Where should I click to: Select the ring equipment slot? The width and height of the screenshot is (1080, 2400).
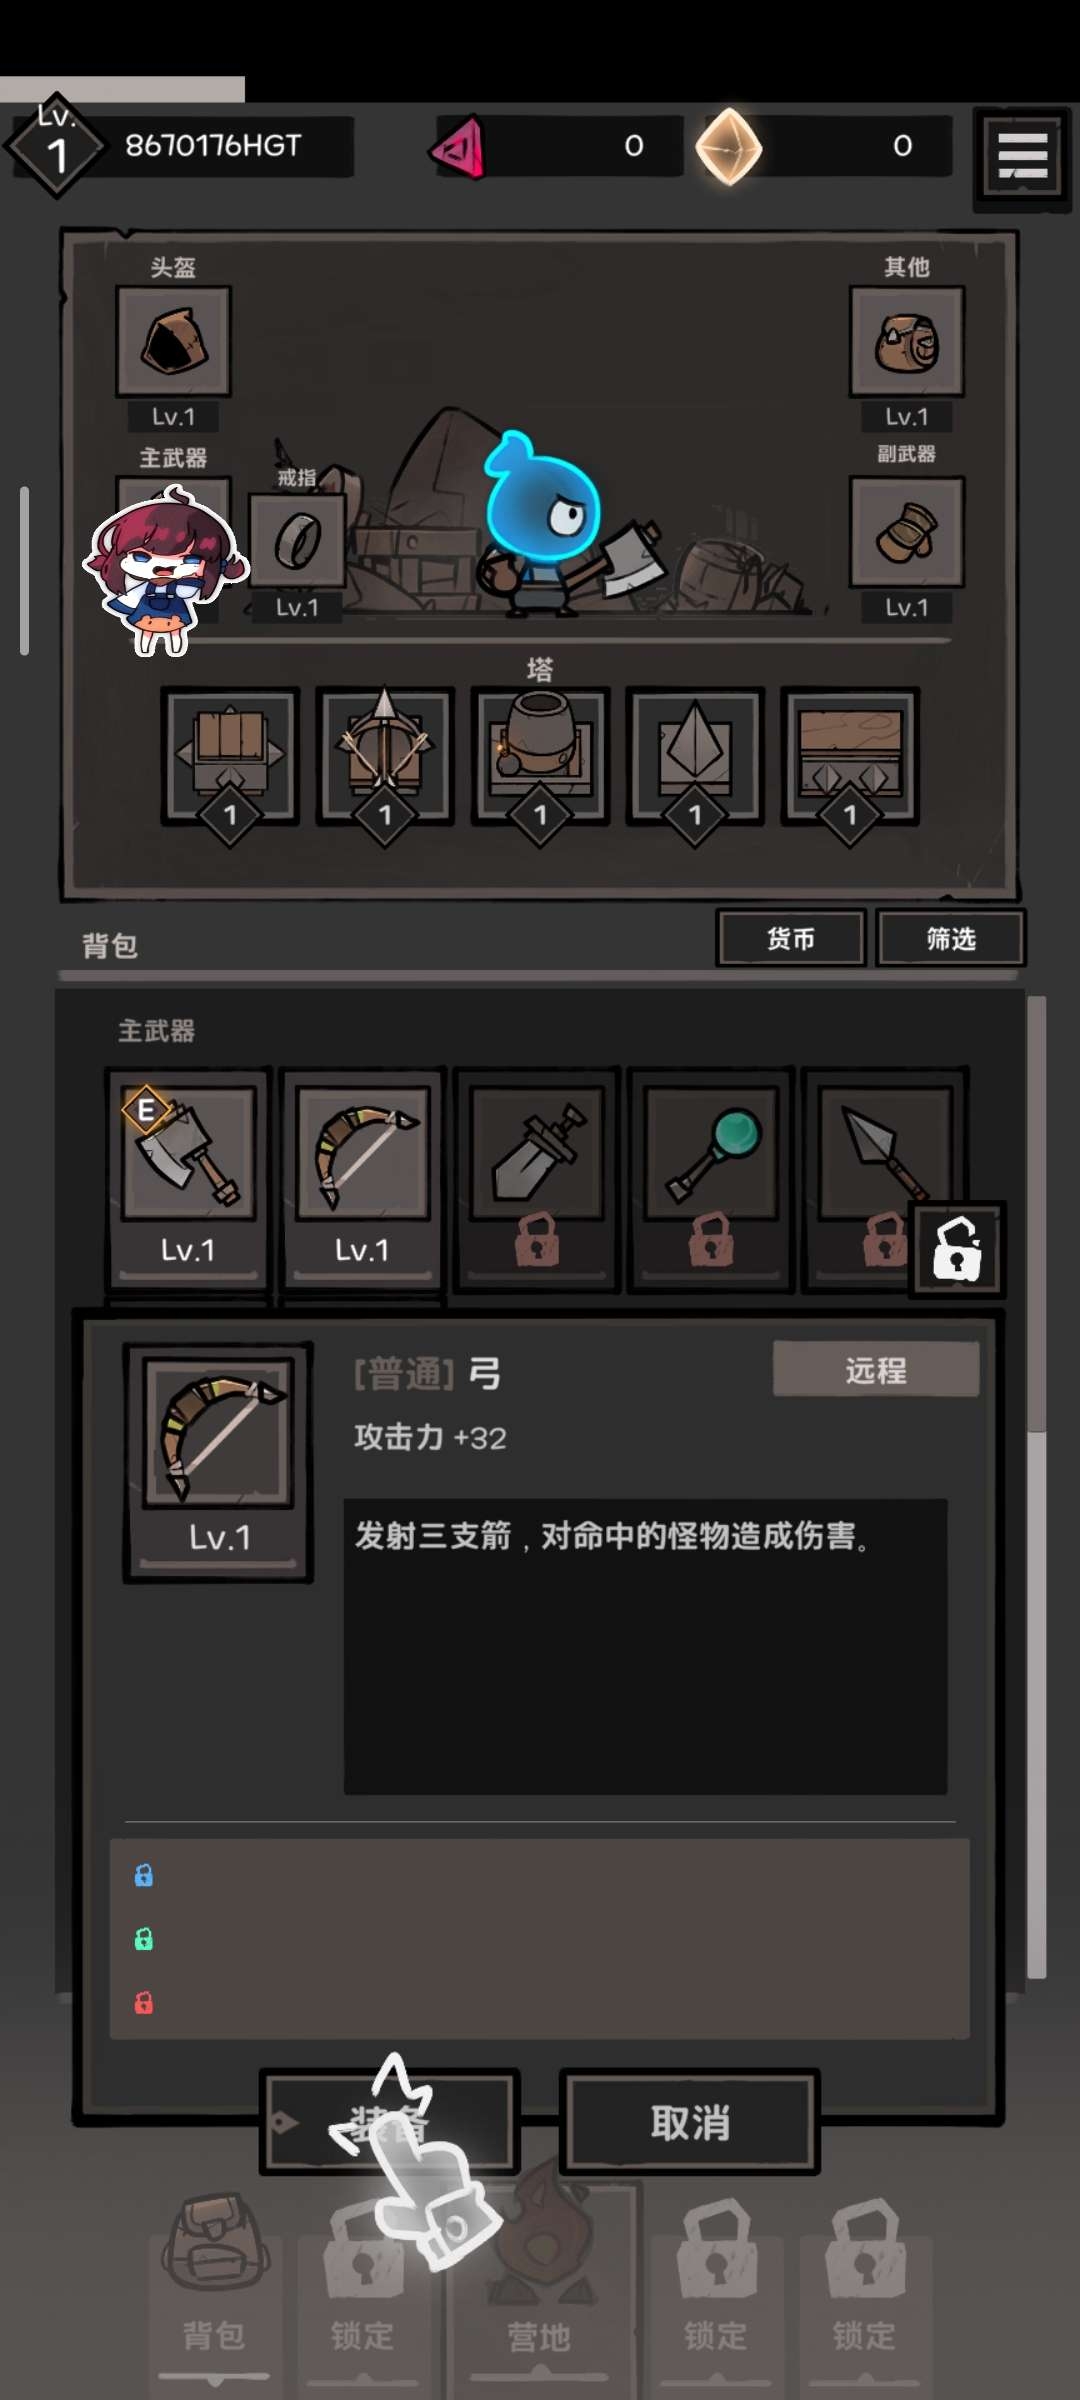coord(297,542)
